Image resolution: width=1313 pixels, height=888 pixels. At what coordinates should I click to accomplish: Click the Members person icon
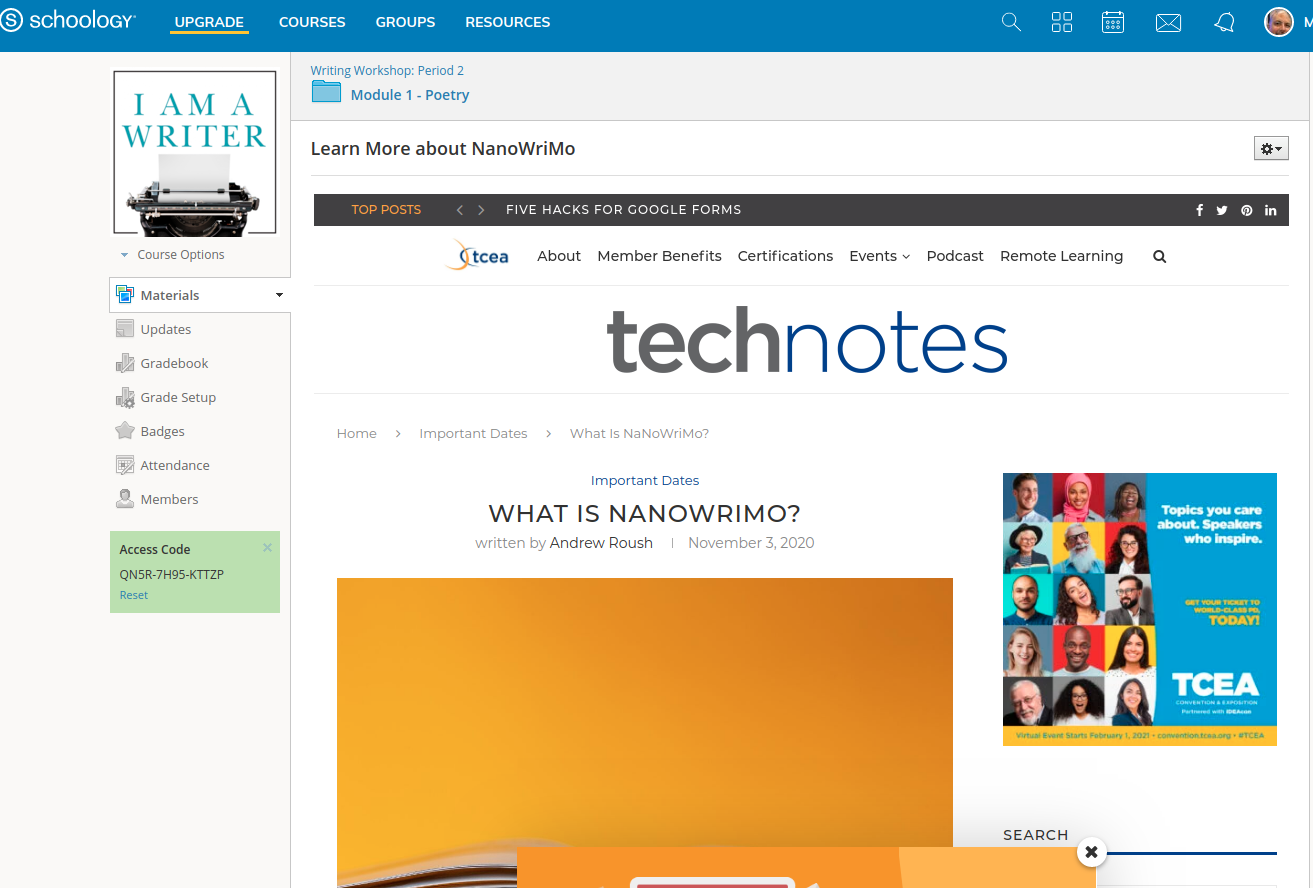[125, 499]
